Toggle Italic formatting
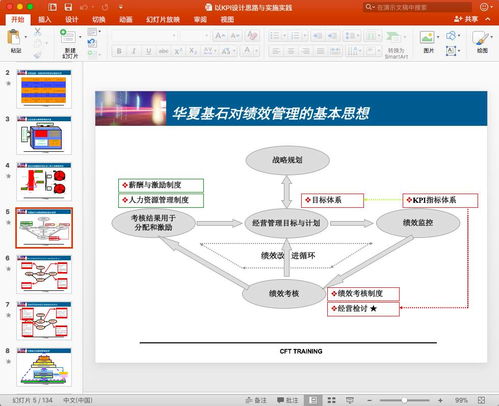 click(x=134, y=51)
